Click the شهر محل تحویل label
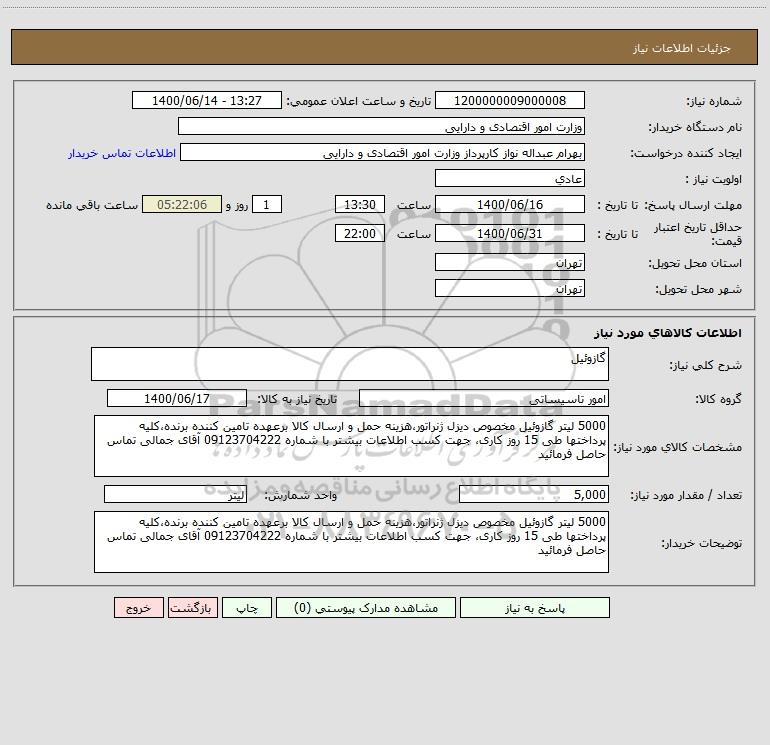 coord(698,290)
